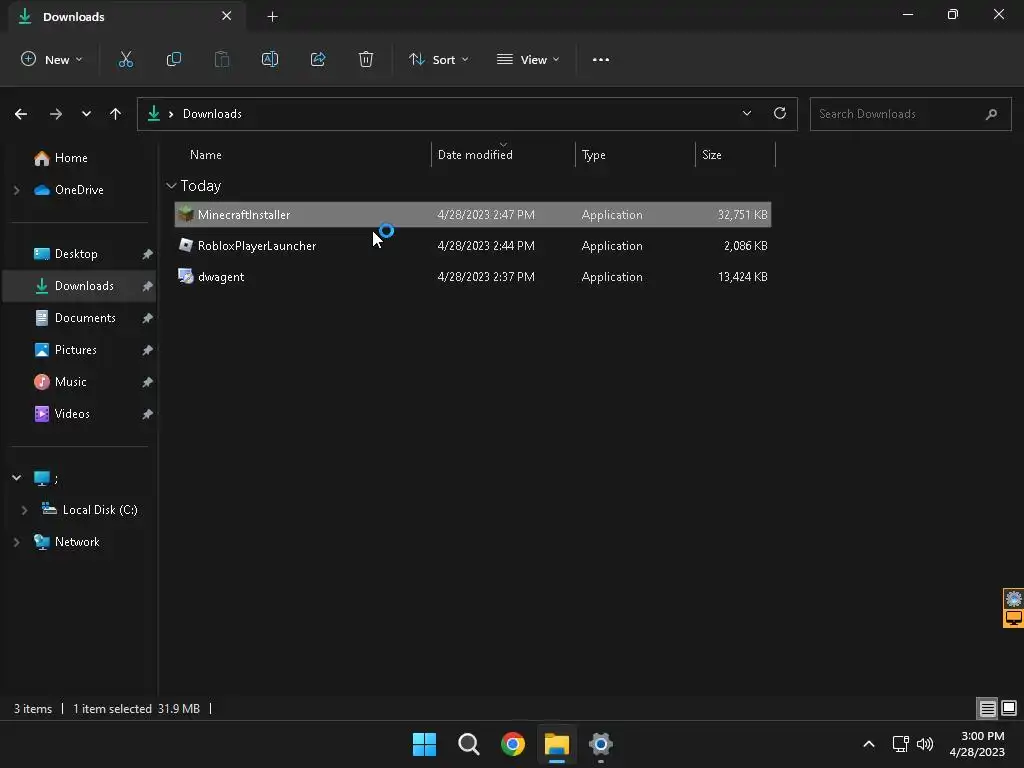Screen dimensions: 1024x768
Task: Click Downloads in address breadcrumb
Action: 212,114
